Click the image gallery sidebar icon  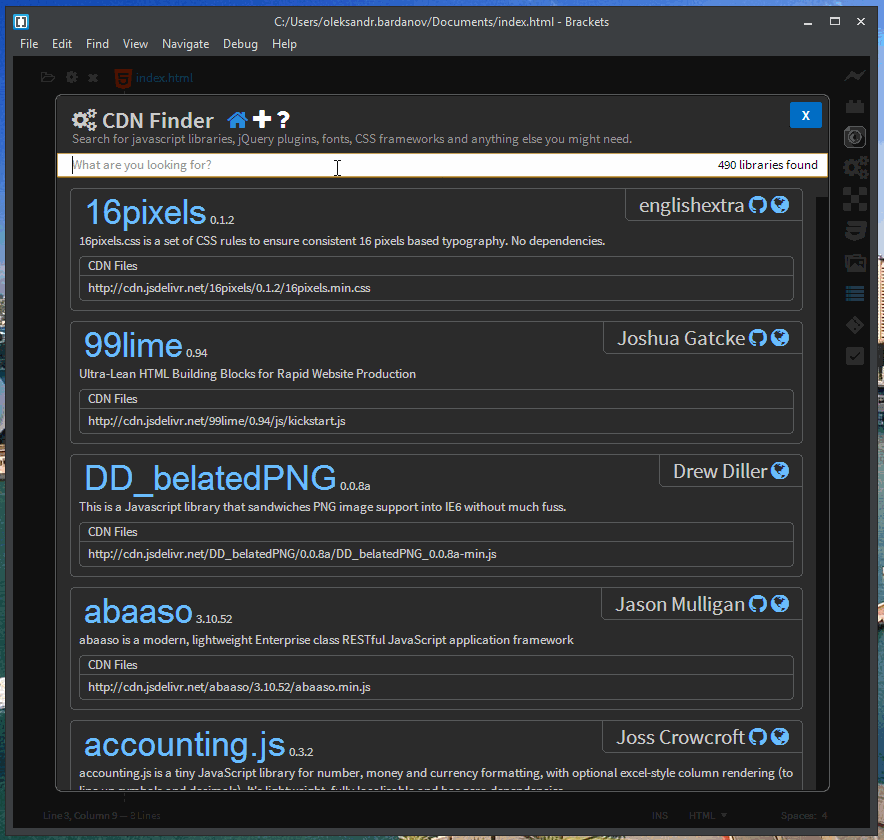pyautogui.click(x=855, y=263)
